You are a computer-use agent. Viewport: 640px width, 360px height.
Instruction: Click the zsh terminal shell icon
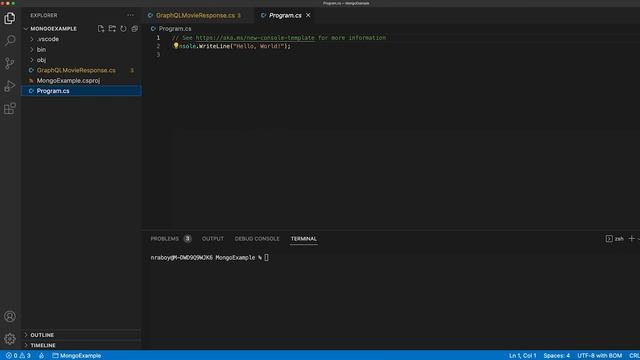coord(609,238)
